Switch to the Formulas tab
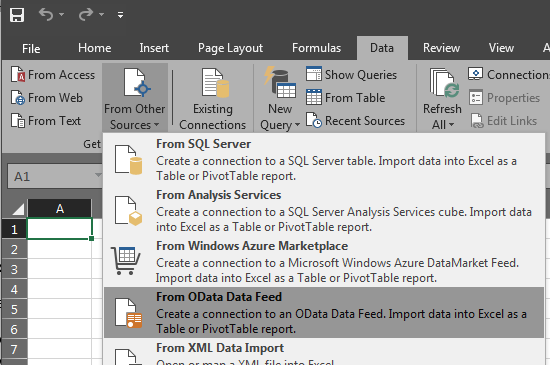 pyautogui.click(x=316, y=48)
